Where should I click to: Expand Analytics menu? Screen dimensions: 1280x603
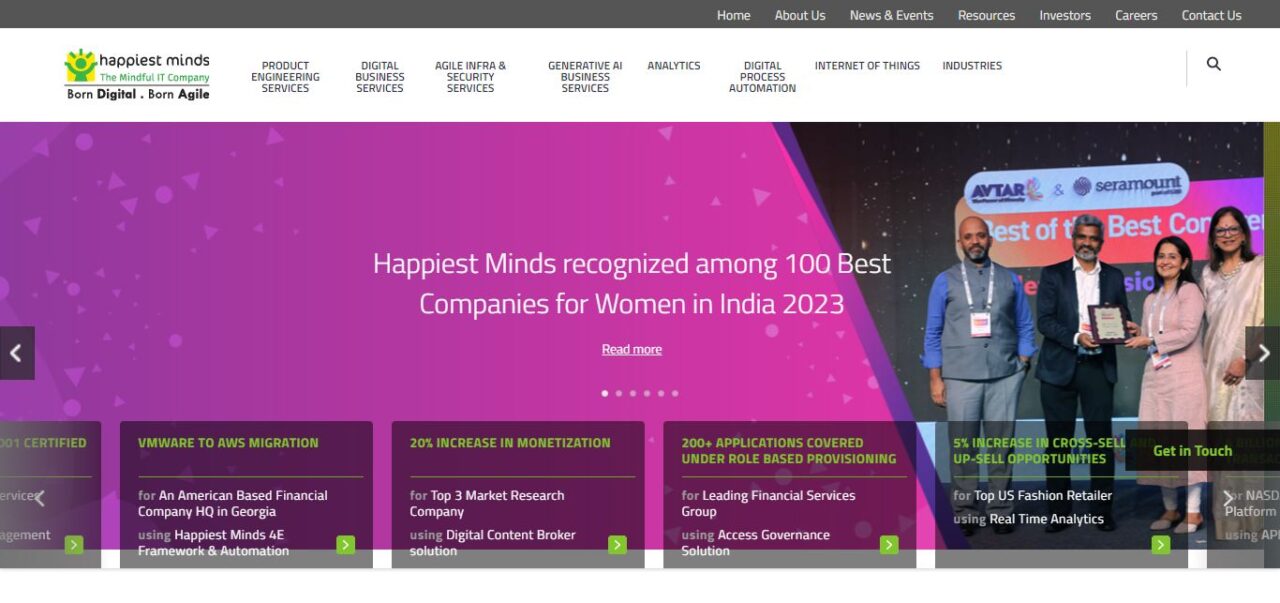coord(674,66)
